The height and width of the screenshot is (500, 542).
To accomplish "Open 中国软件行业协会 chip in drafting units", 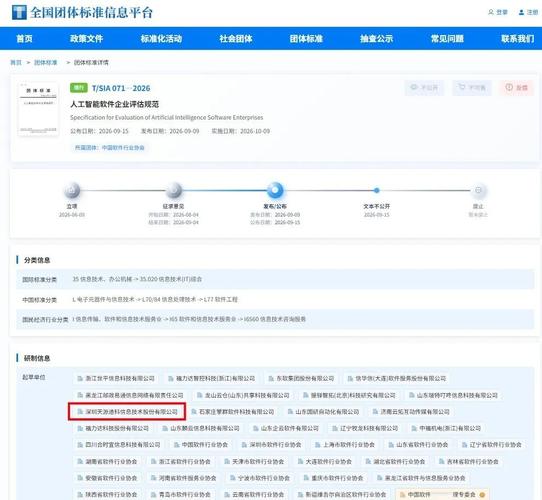I will 201,445.
